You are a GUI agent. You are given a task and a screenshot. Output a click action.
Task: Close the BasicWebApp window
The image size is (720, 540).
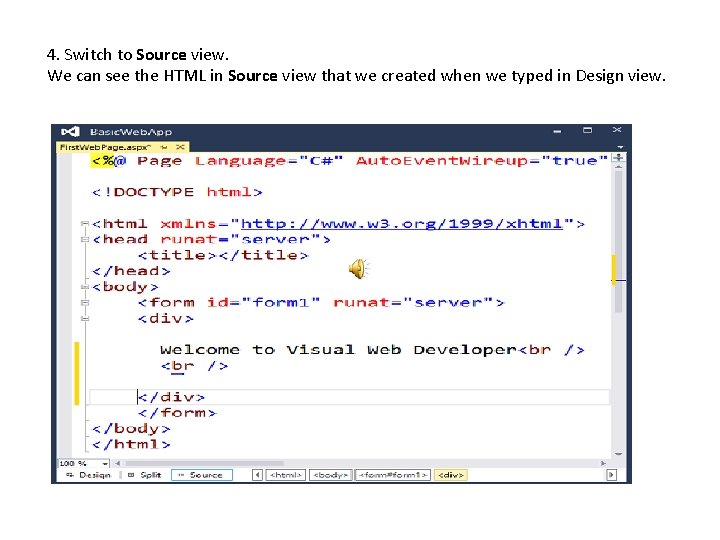click(617, 130)
